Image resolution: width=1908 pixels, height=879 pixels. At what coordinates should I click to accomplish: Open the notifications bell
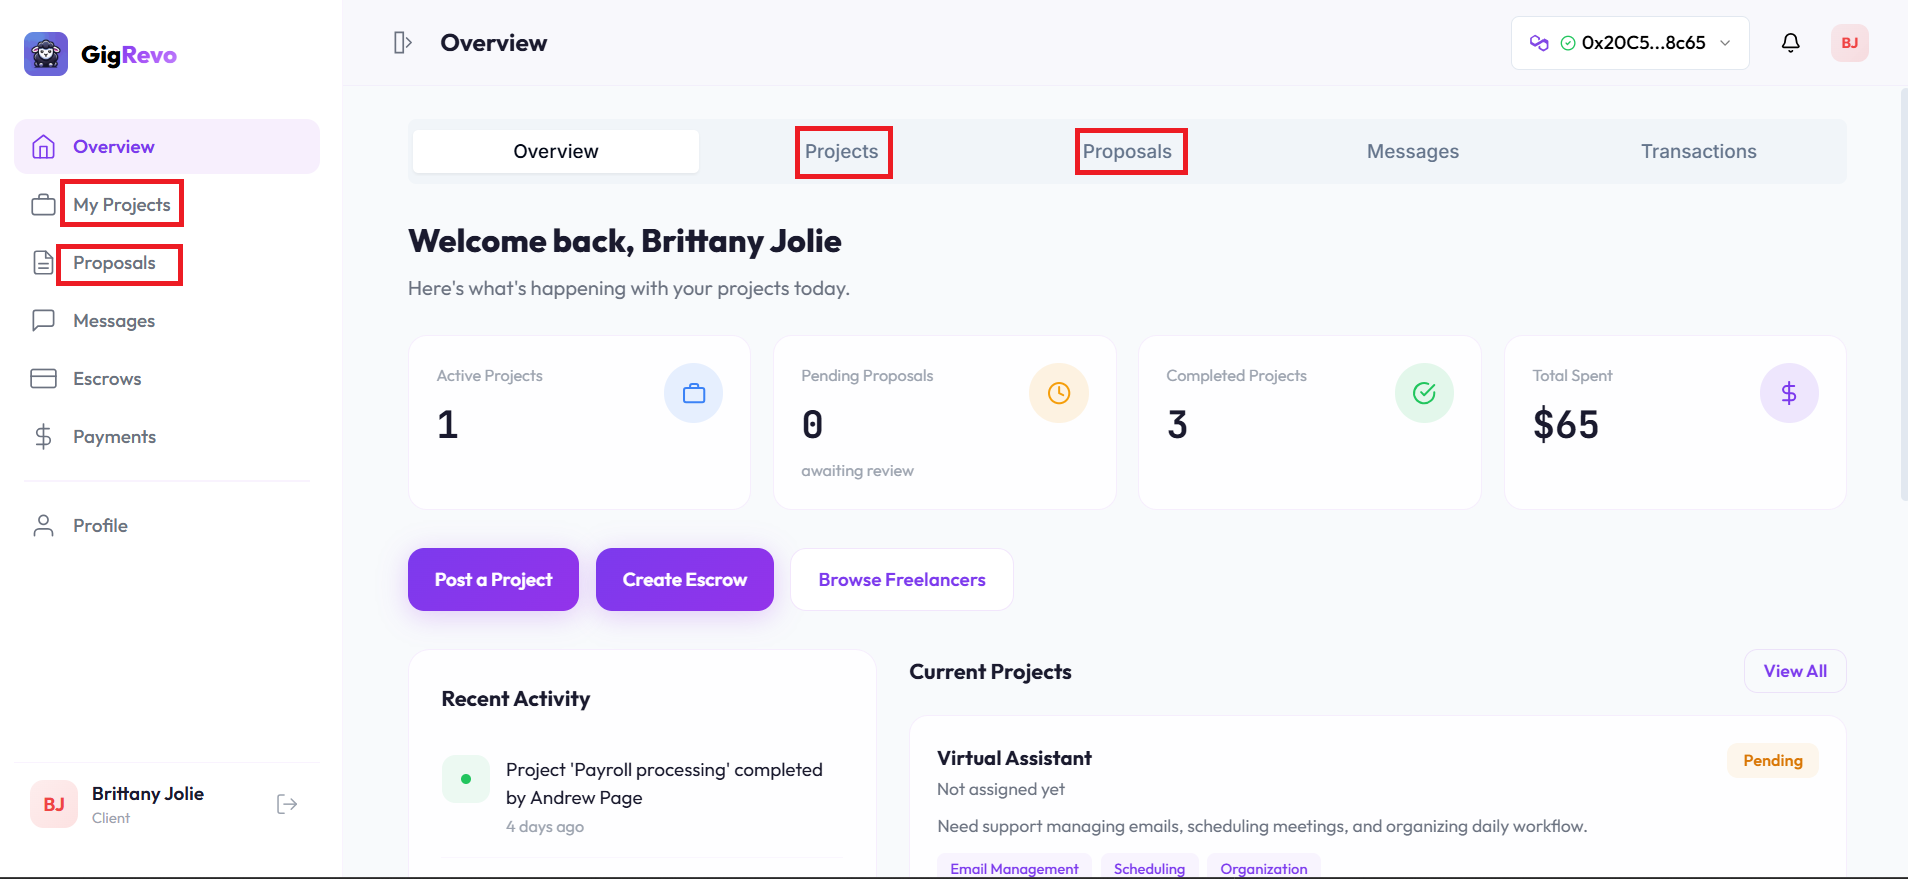[x=1791, y=43]
